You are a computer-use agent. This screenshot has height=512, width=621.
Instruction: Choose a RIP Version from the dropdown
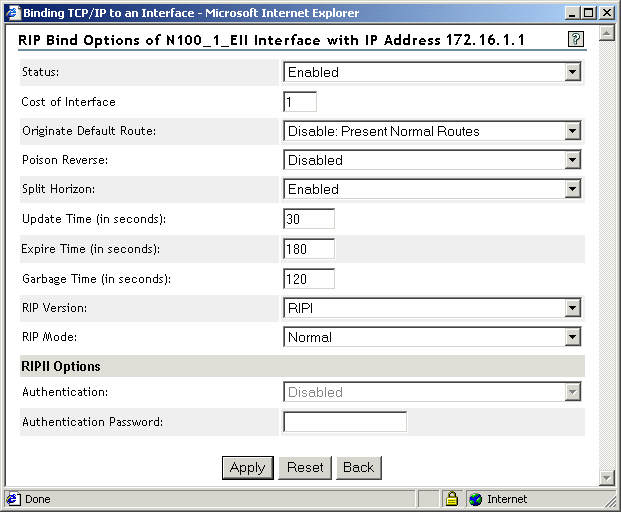pyautogui.click(x=432, y=308)
